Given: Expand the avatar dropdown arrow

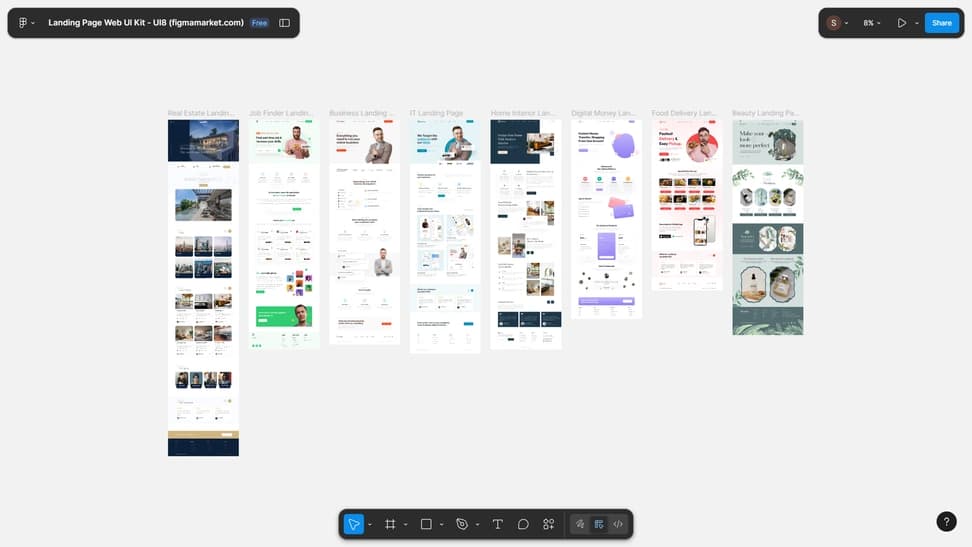Looking at the screenshot, I should [x=846, y=23].
